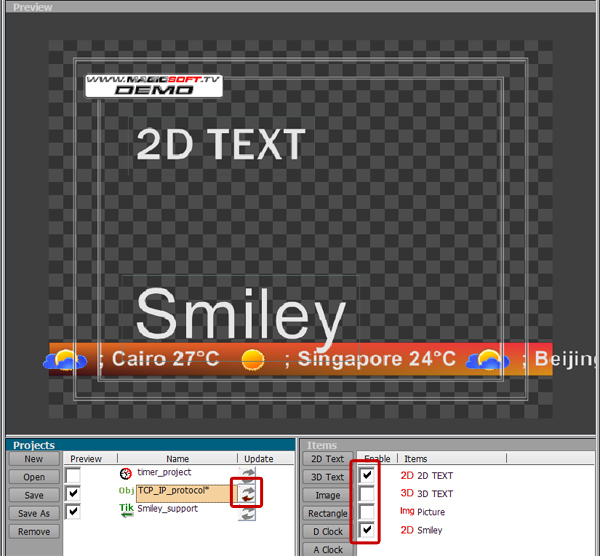Enable the Picture item checkbox
The width and height of the screenshot is (600, 556).
(367, 512)
